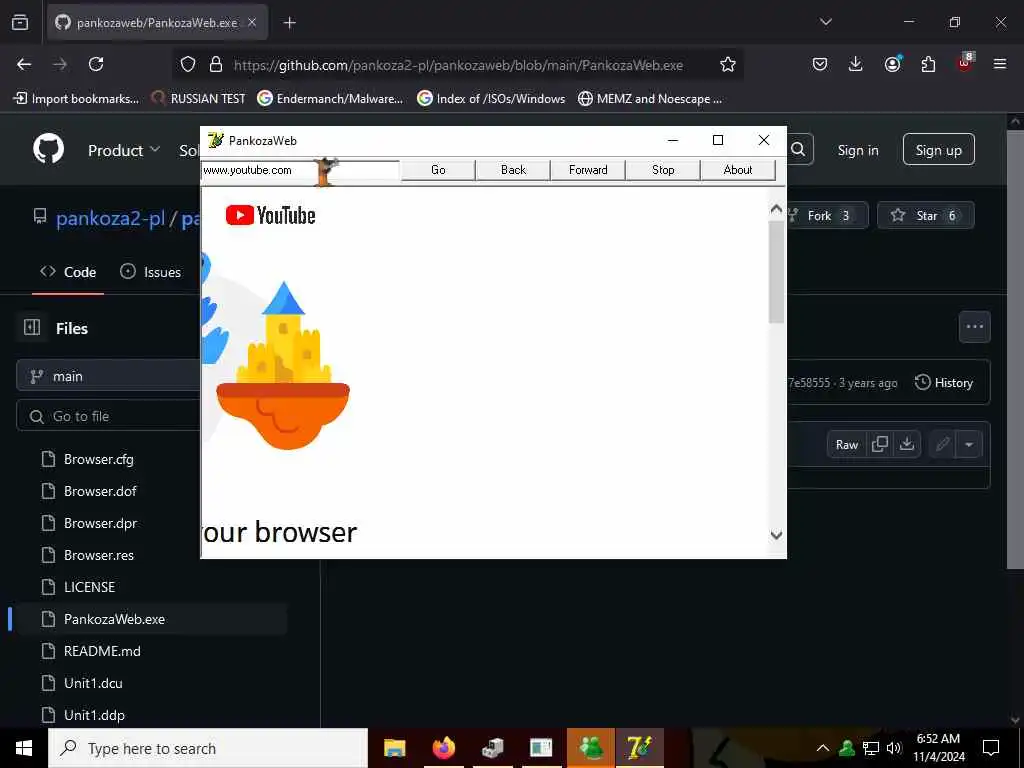Viewport: 1024px width, 768px height.
Task: Switch to the Code tab
Action: [x=68, y=272]
